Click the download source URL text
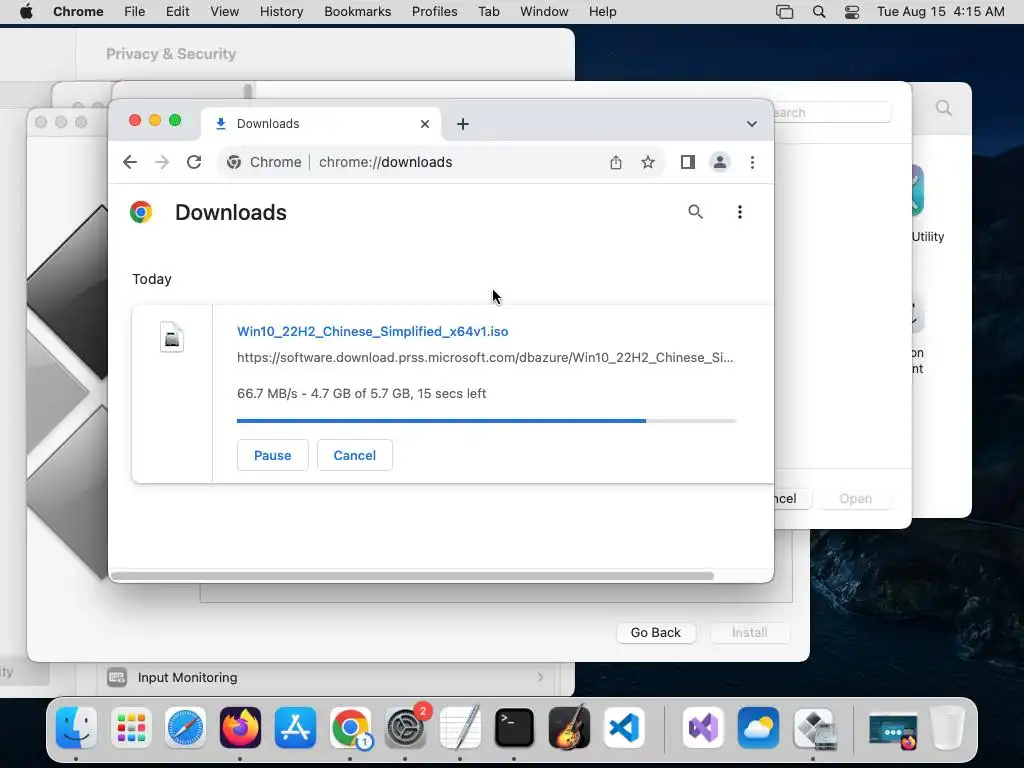The image size is (1024, 768). [x=485, y=357]
